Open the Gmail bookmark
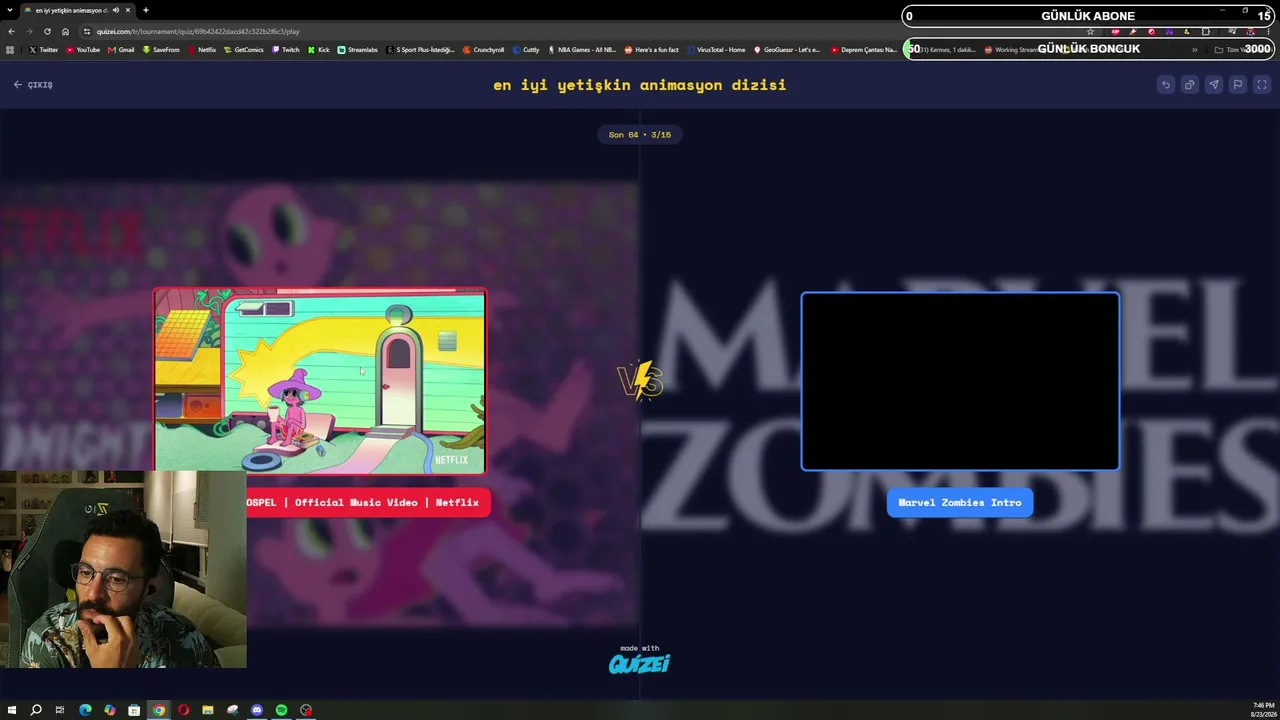The image size is (1280, 720). [122, 50]
